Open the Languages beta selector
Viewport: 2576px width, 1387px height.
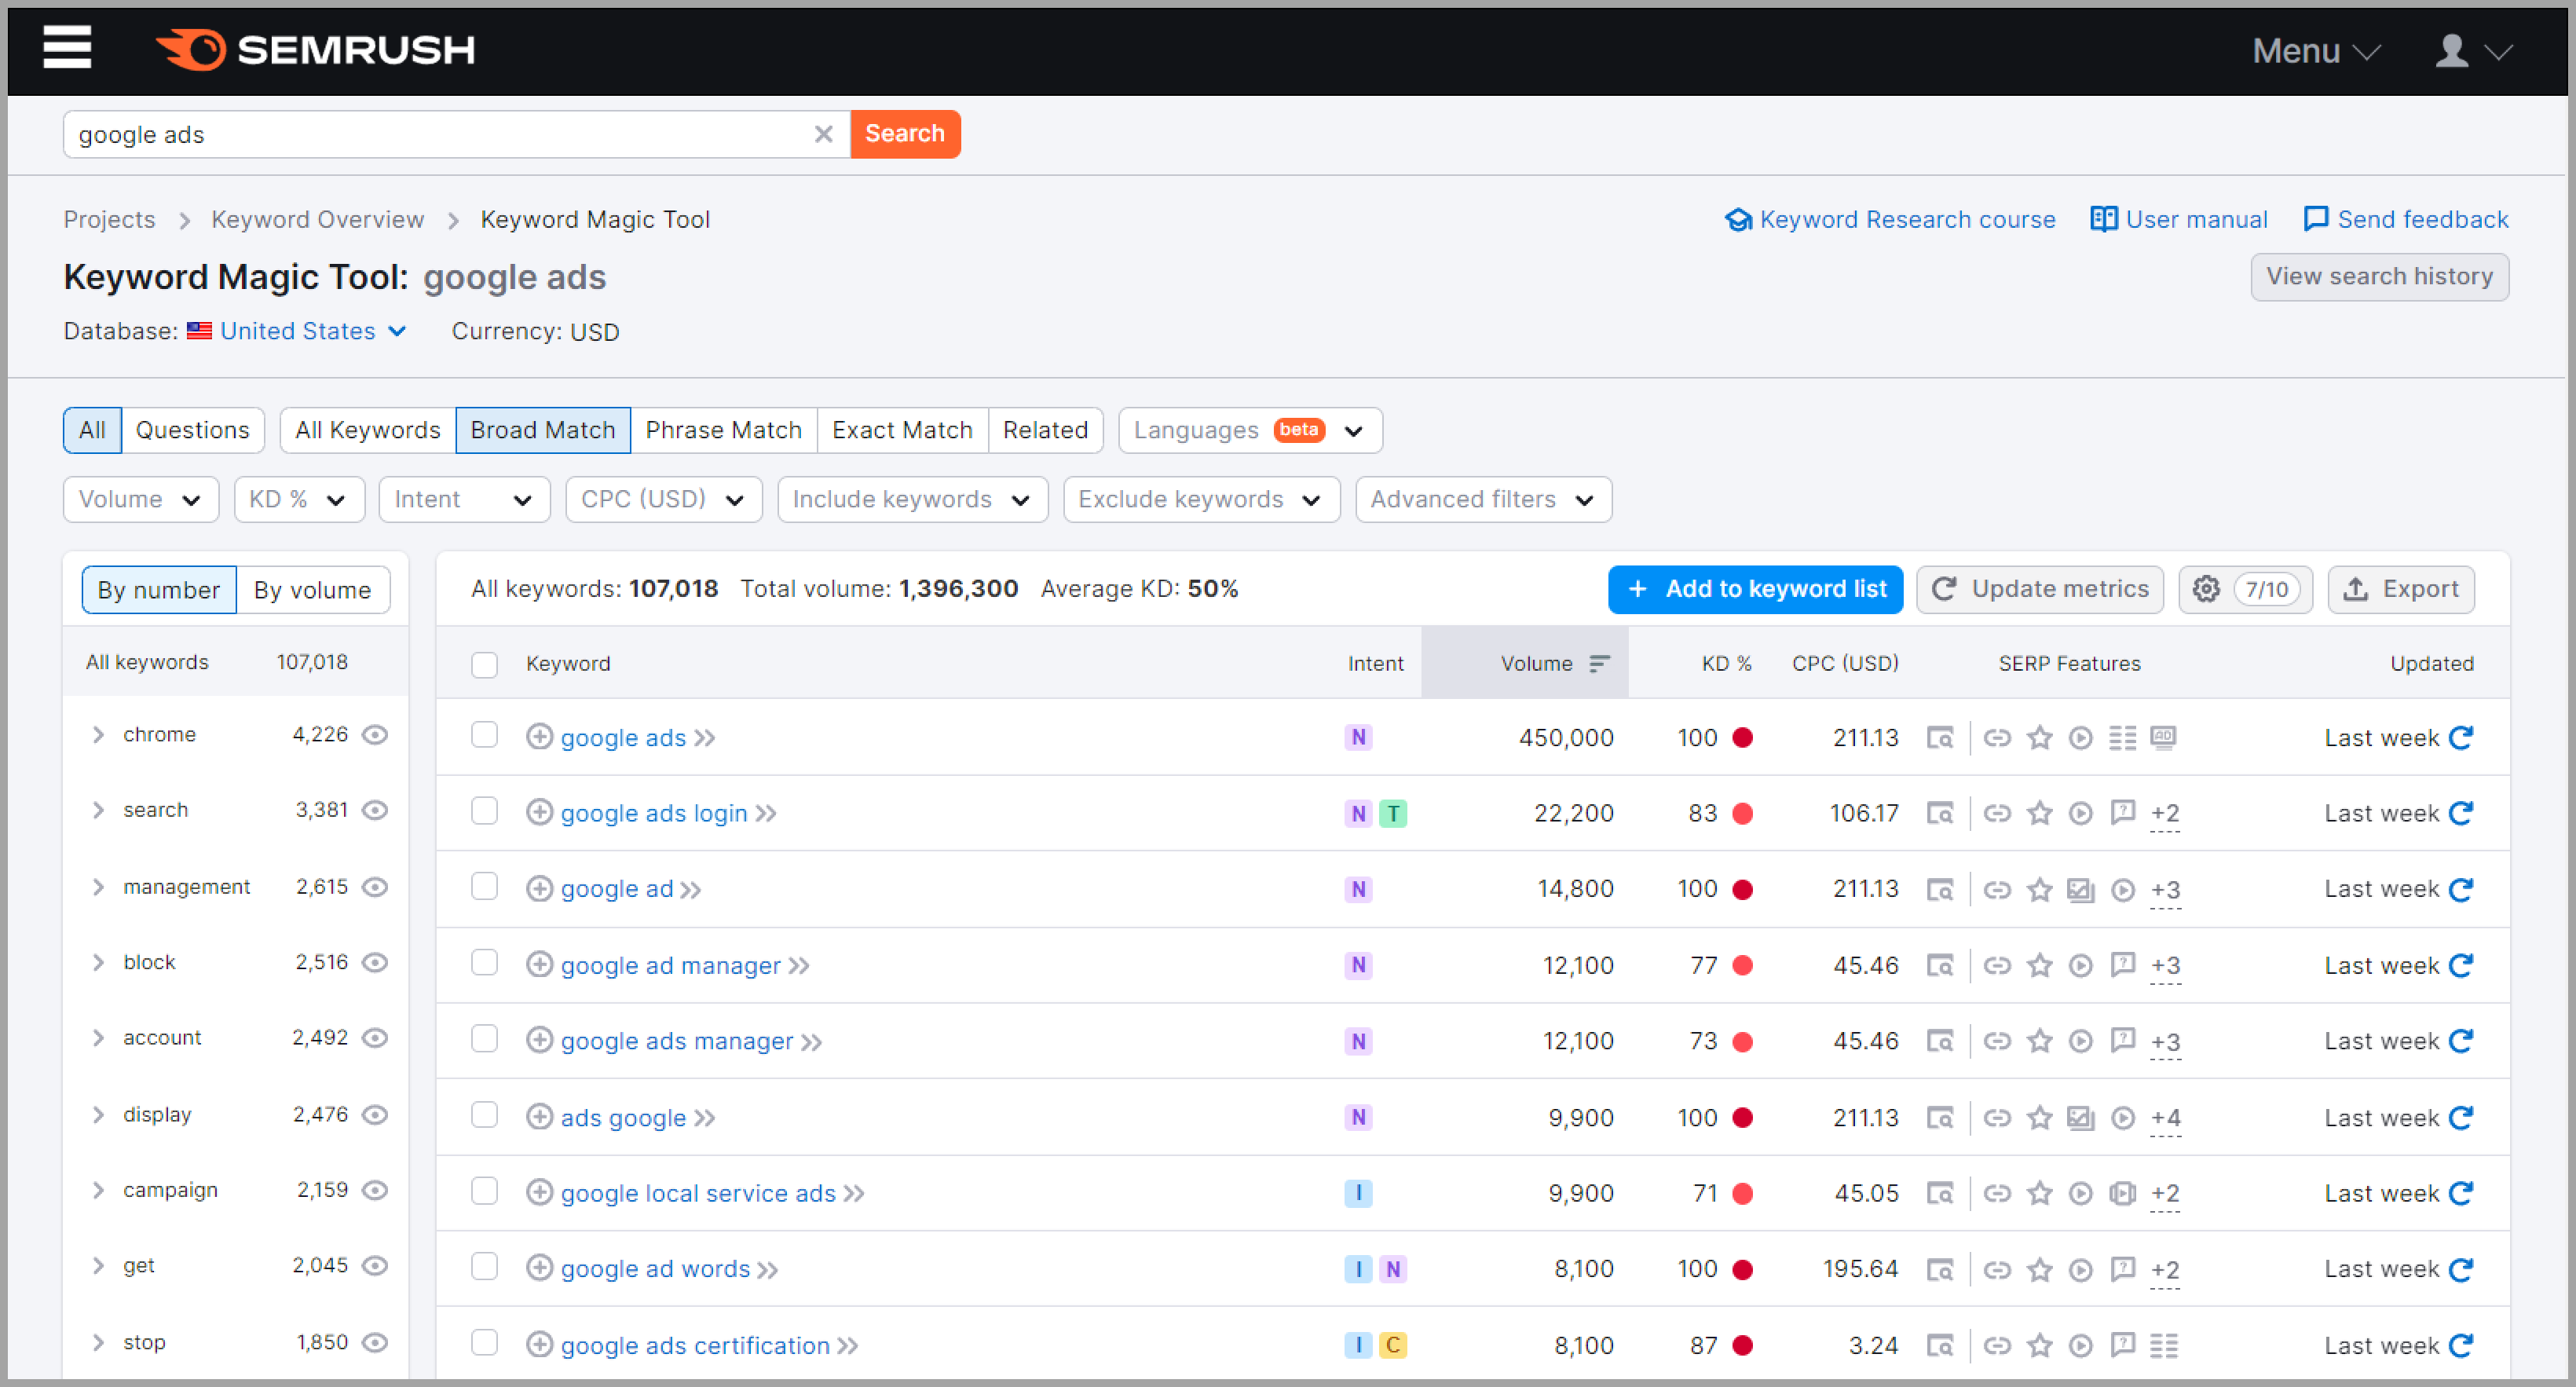tap(1250, 430)
